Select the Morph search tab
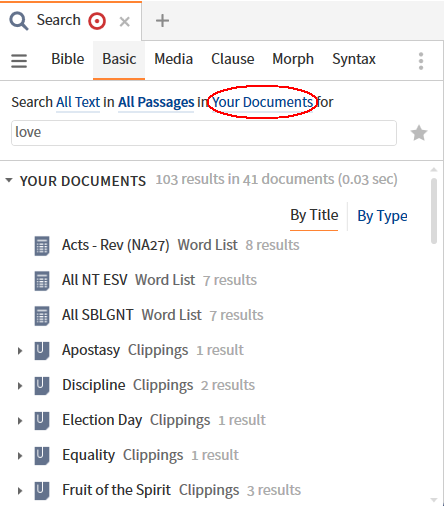The width and height of the screenshot is (444, 506). pyautogui.click(x=293, y=59)
